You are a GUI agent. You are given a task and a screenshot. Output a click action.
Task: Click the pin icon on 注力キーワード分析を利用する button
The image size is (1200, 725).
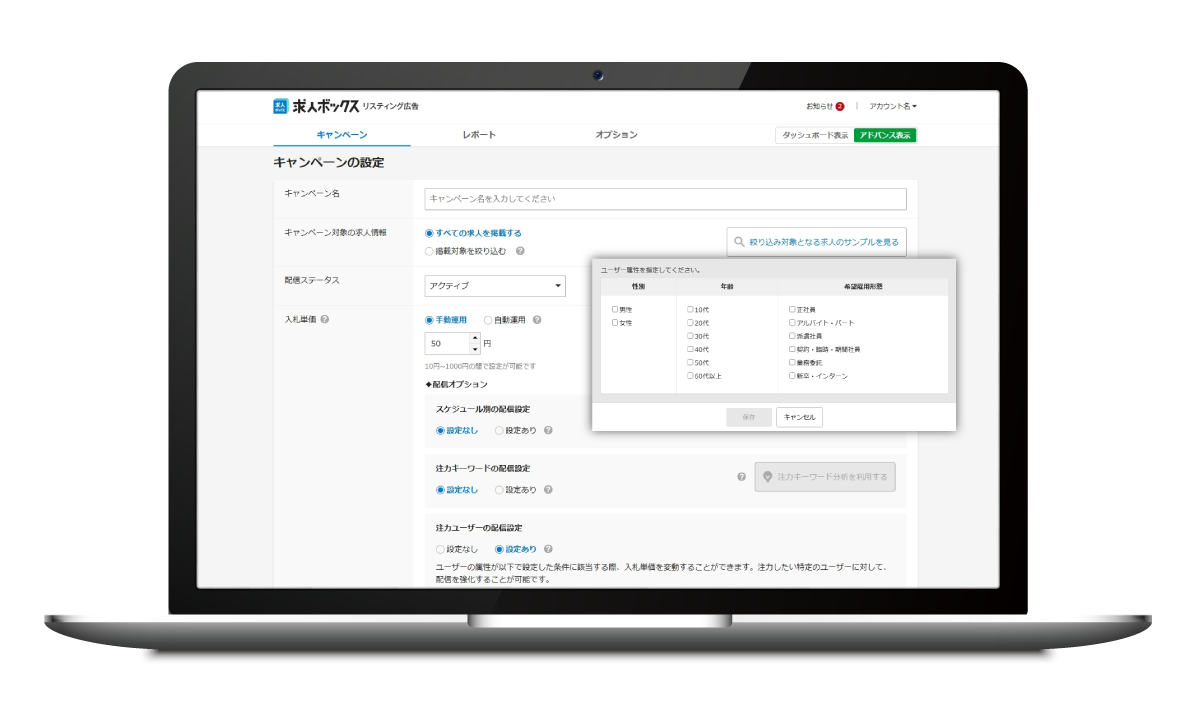click(x=768, y=477)
